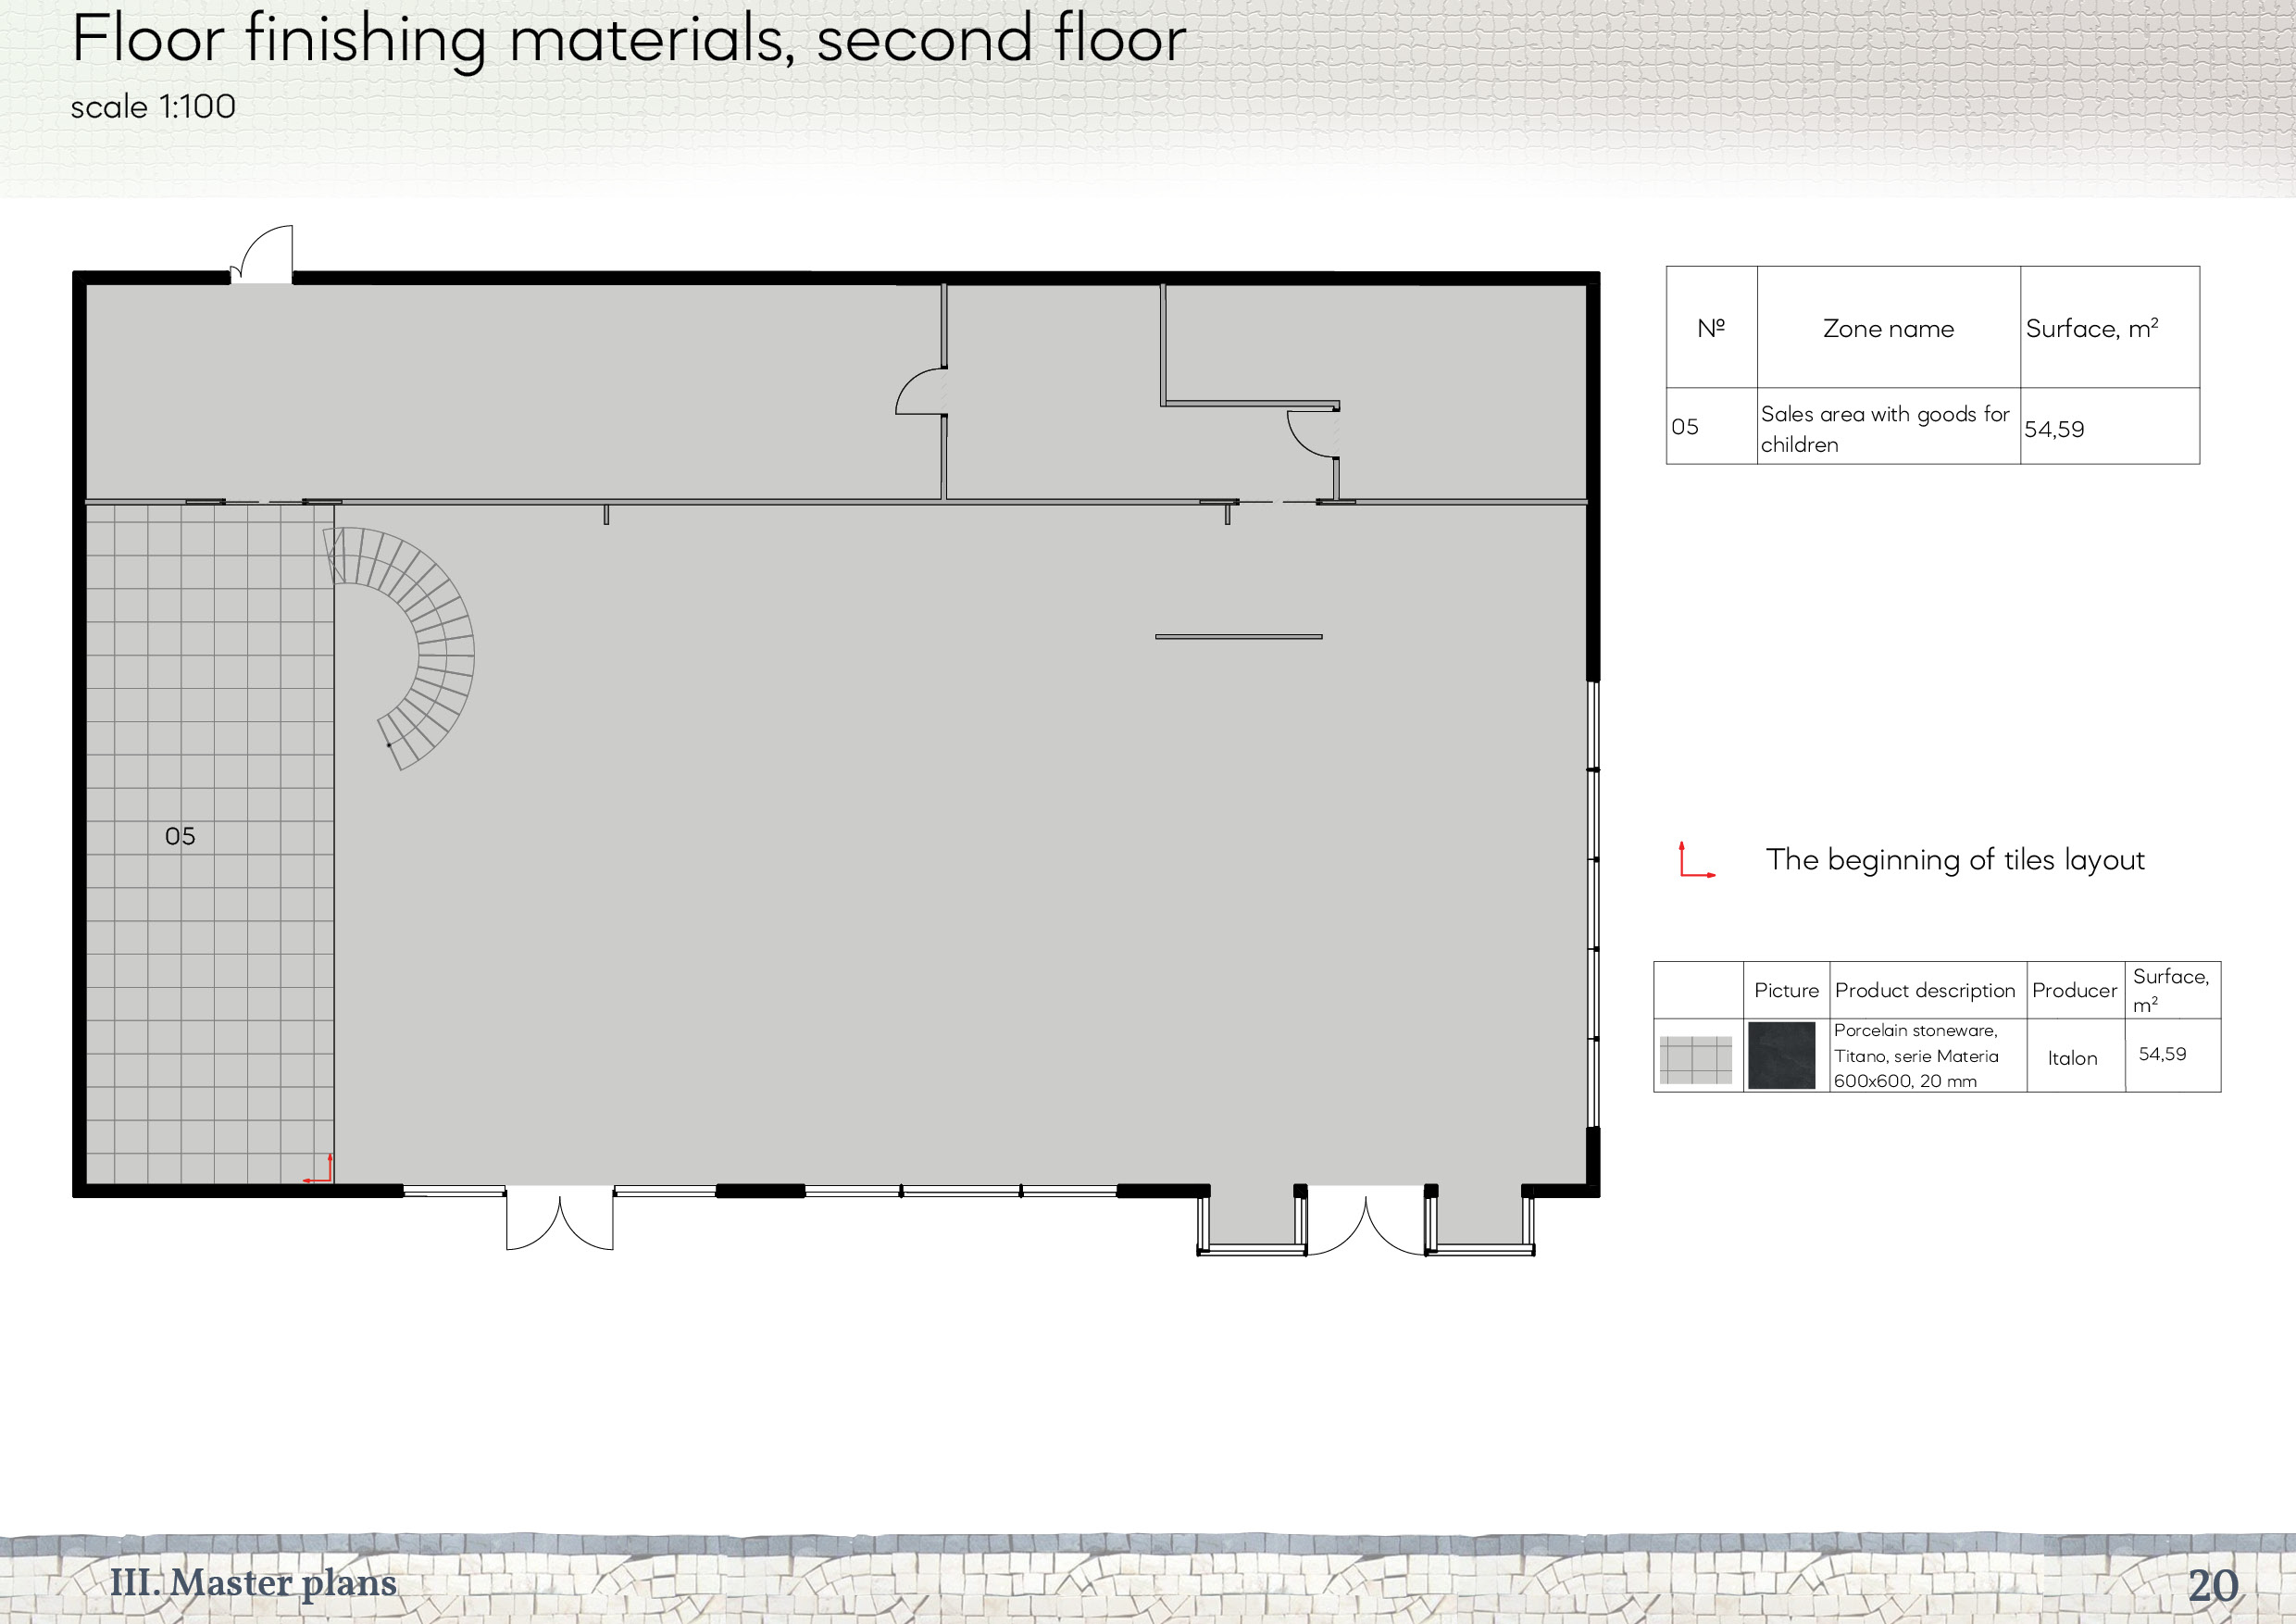Click the 'III. Master plans' footer text
The image size is (2296, 1624).
(253, 1582)
